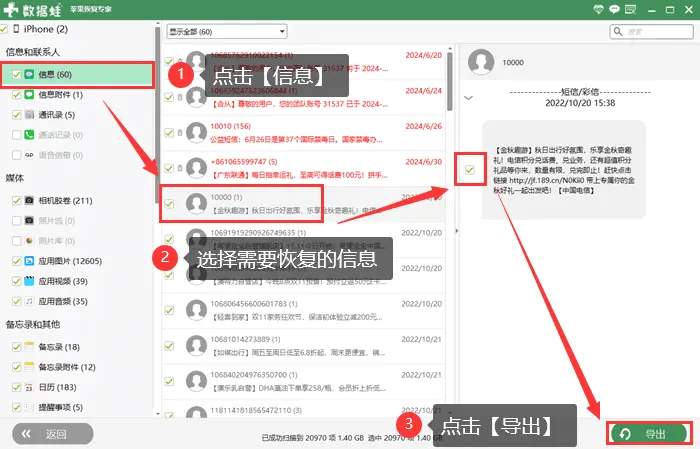Open the VIP diamond icon in title bar
The height and width of the screenshot is (449, 700).
click(598, 9)
